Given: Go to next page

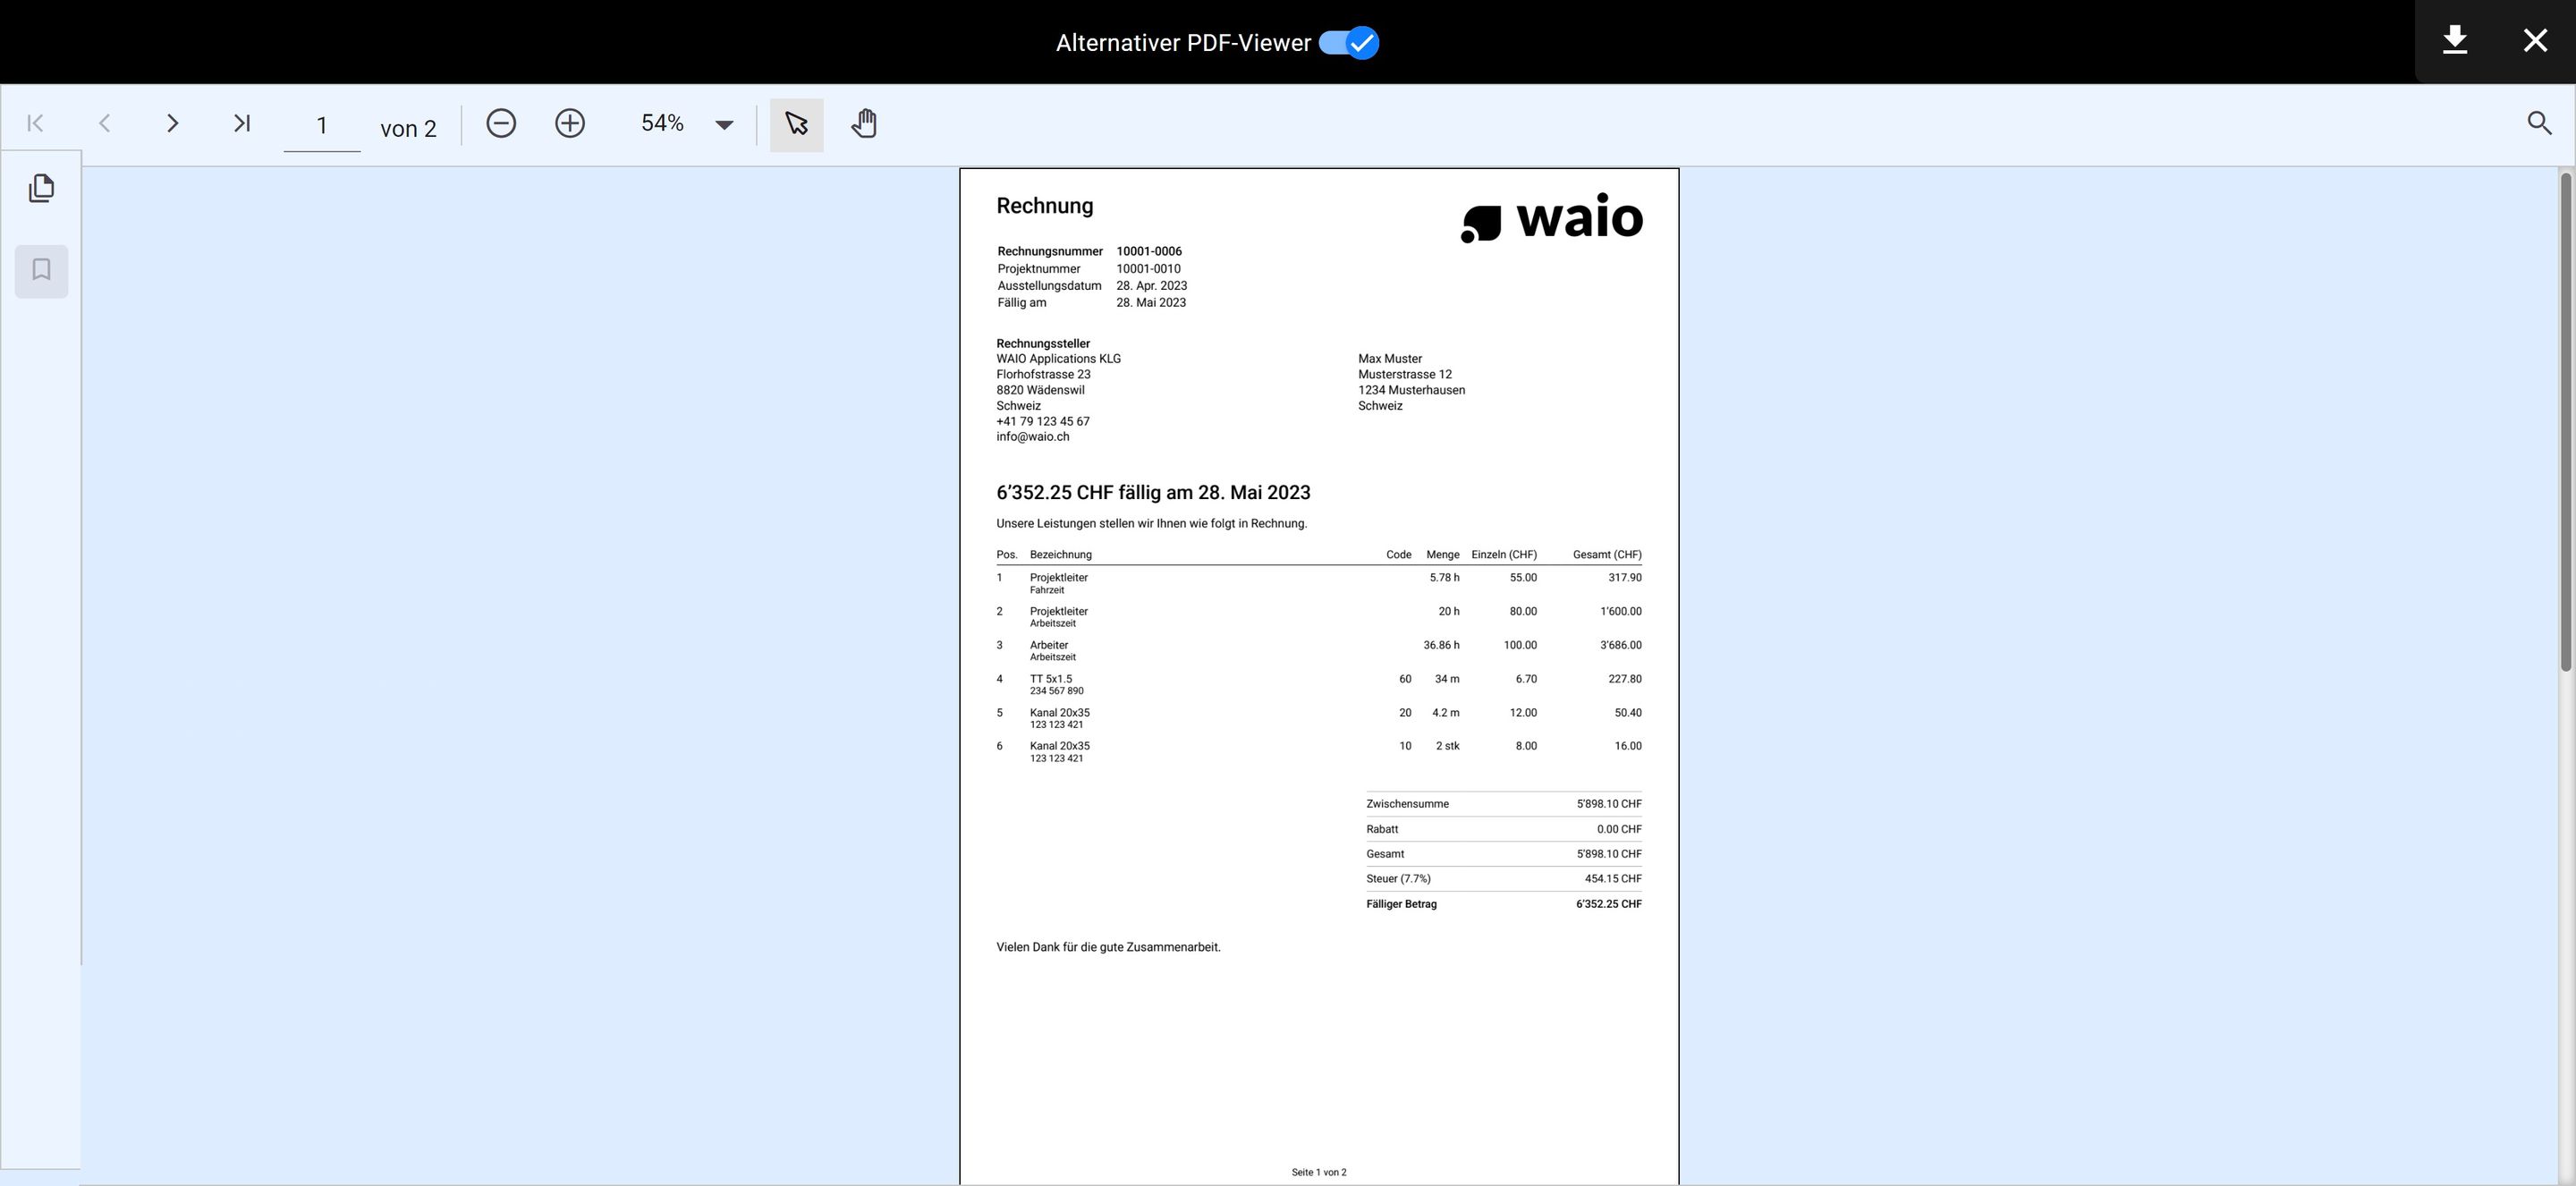Looking at the screenshot, I should [172, 123].
